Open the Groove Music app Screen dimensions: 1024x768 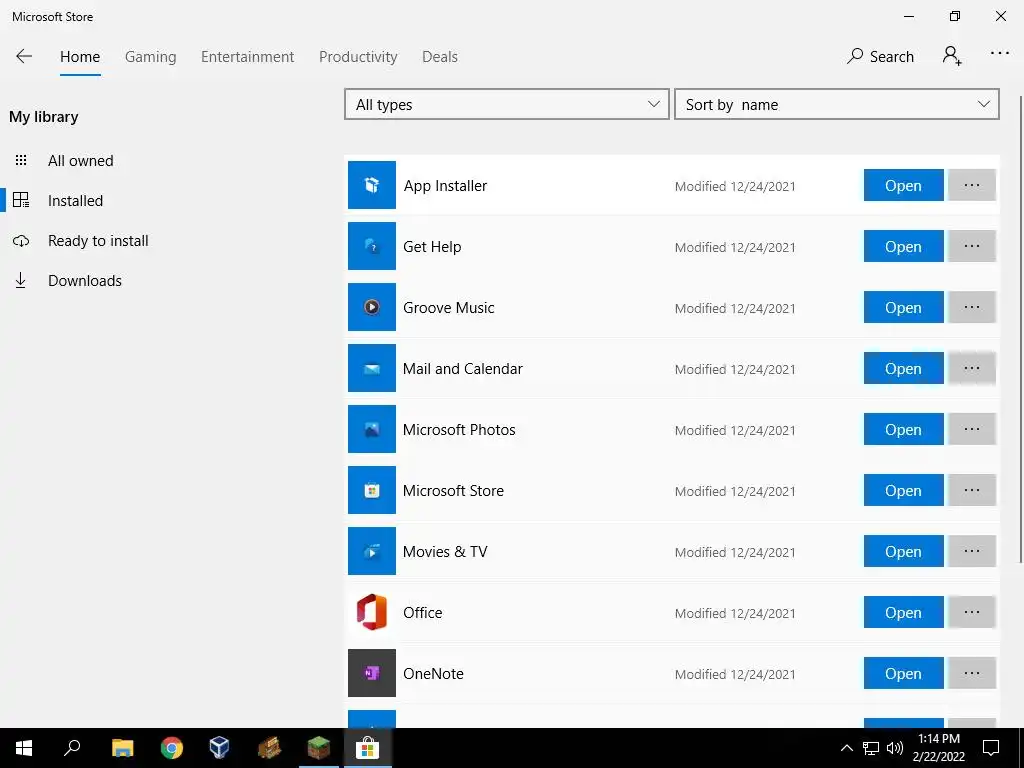click(903, 307)
